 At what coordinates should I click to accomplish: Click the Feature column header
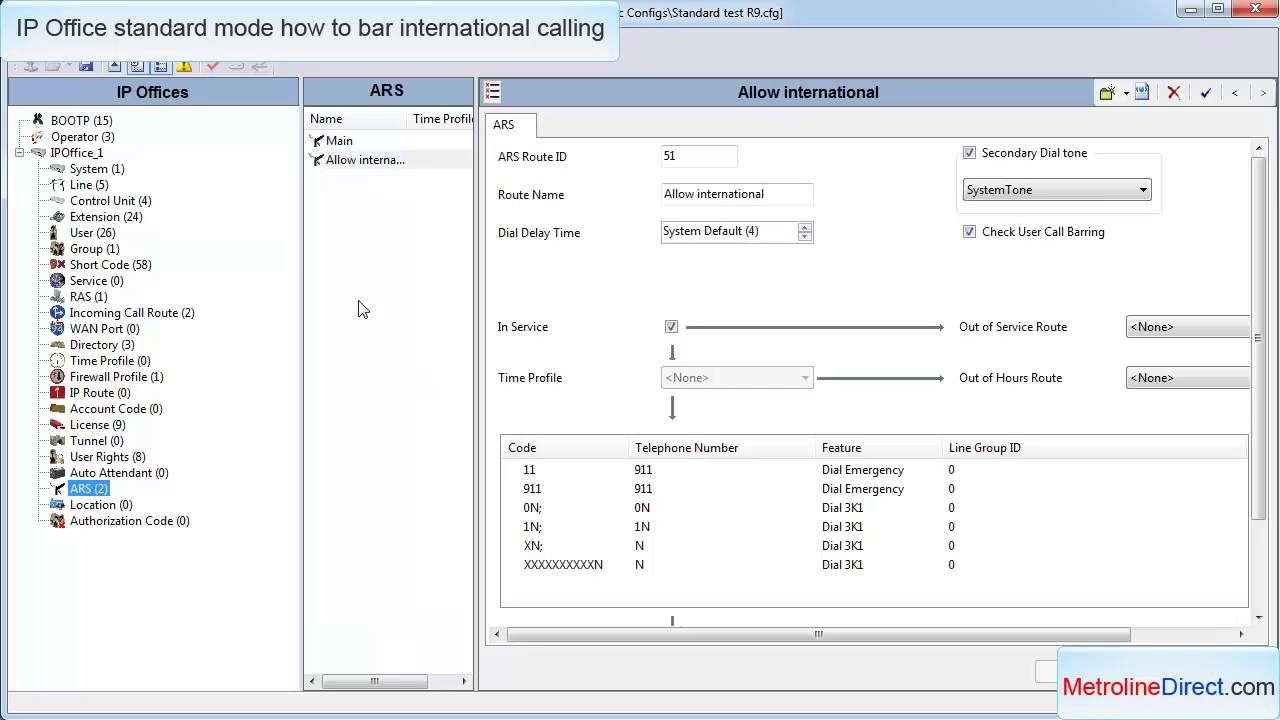(x=879, y=448)
